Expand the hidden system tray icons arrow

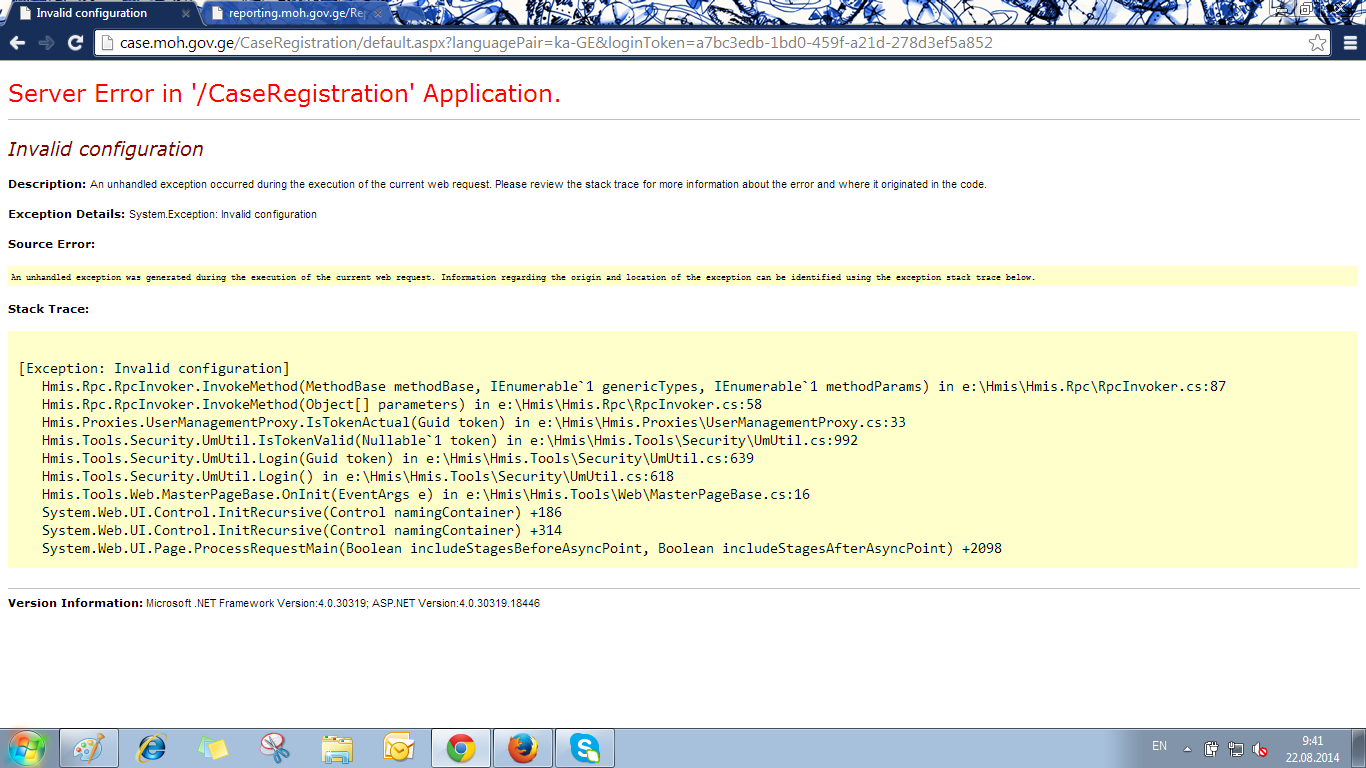[x=1187, y=748]
